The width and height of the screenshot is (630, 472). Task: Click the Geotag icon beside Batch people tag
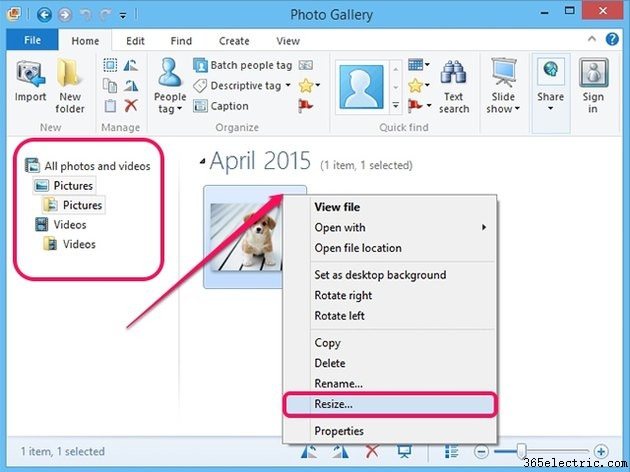coord(305,65)
